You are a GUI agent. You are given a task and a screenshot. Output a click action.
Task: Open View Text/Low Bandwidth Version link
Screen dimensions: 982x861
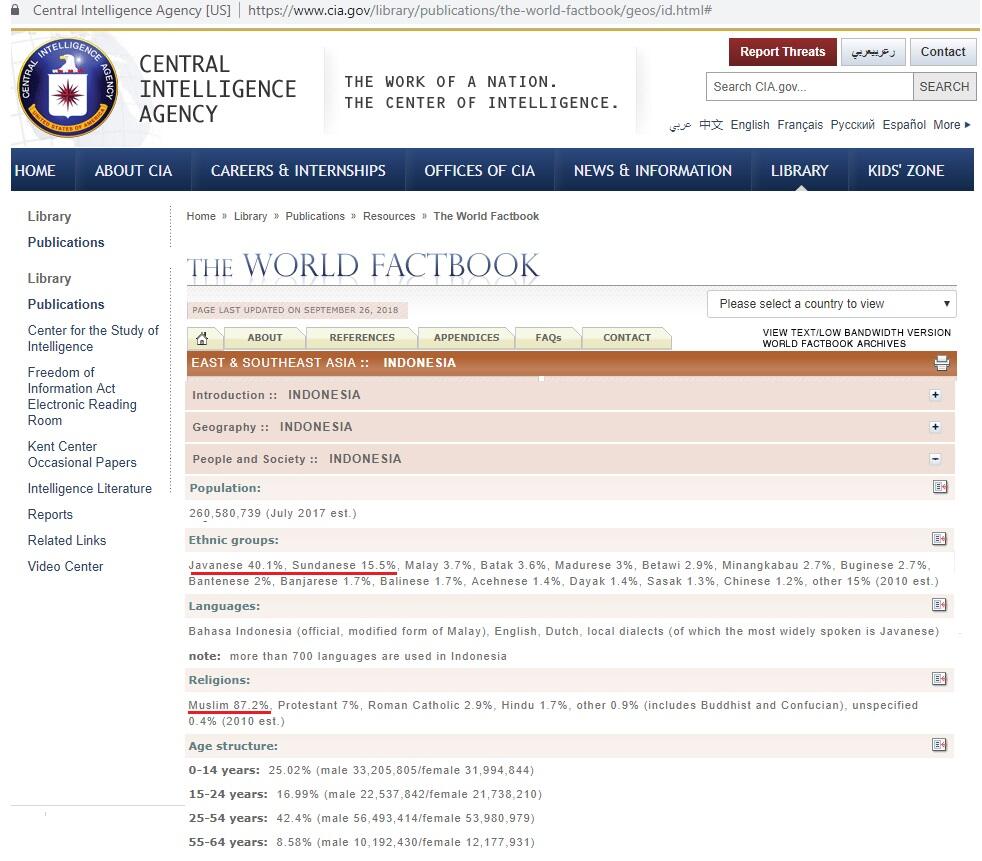856,333
